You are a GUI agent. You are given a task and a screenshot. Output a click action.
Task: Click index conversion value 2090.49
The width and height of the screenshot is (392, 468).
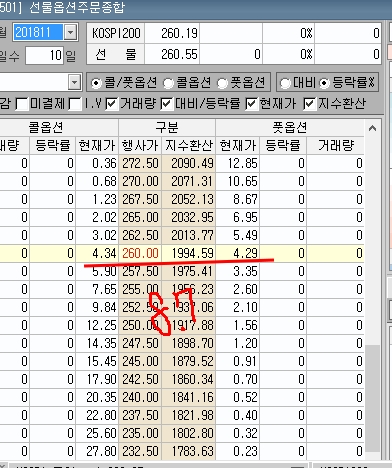[189, 163]
